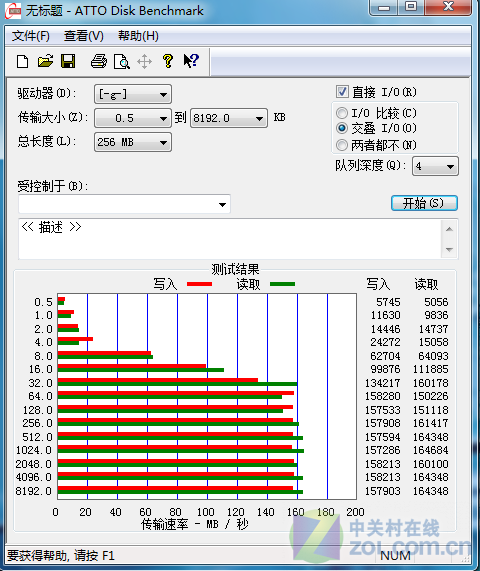Click the red 写入 legend swatch

coord(199,284)
